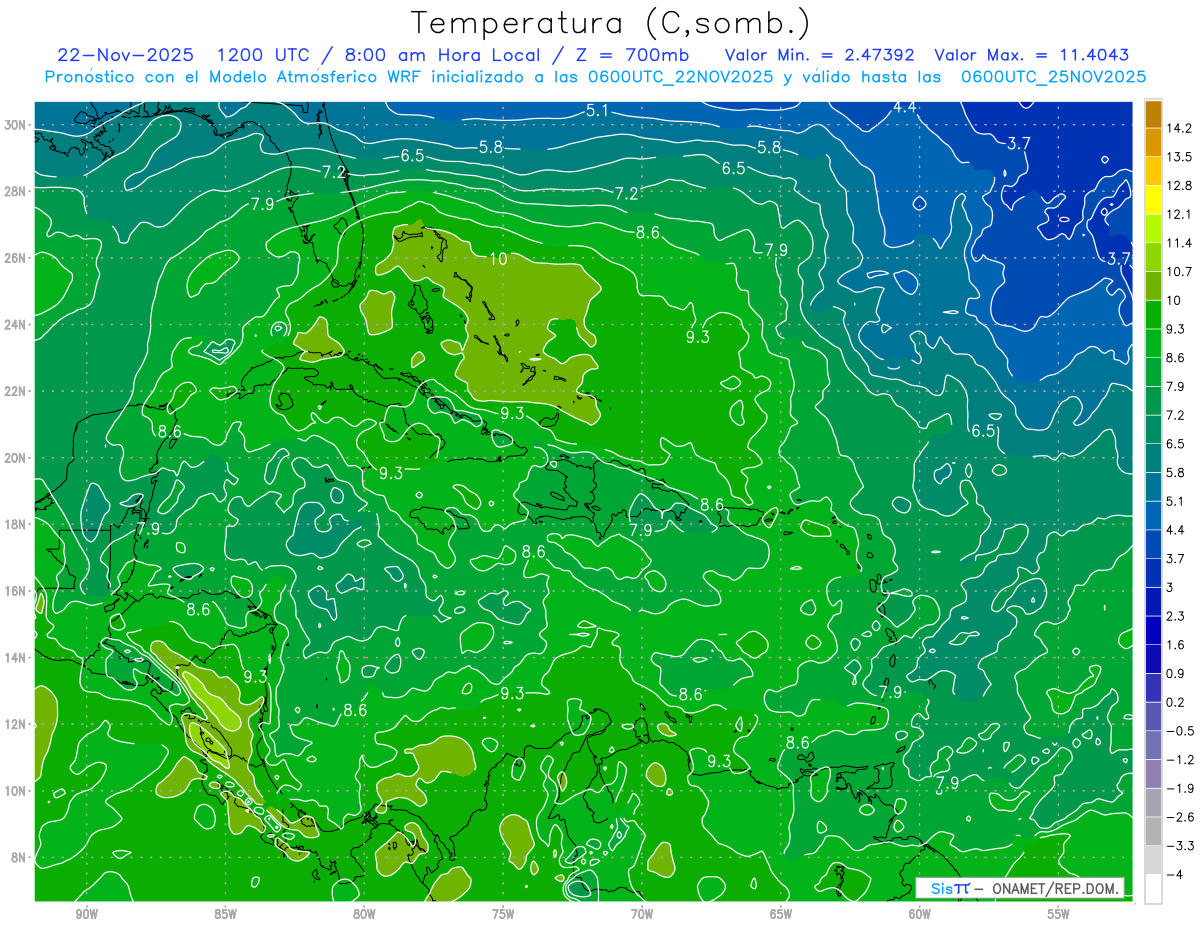
Task: Click the white swatch below -4 in legend
Action: [x=1153, y=888]
